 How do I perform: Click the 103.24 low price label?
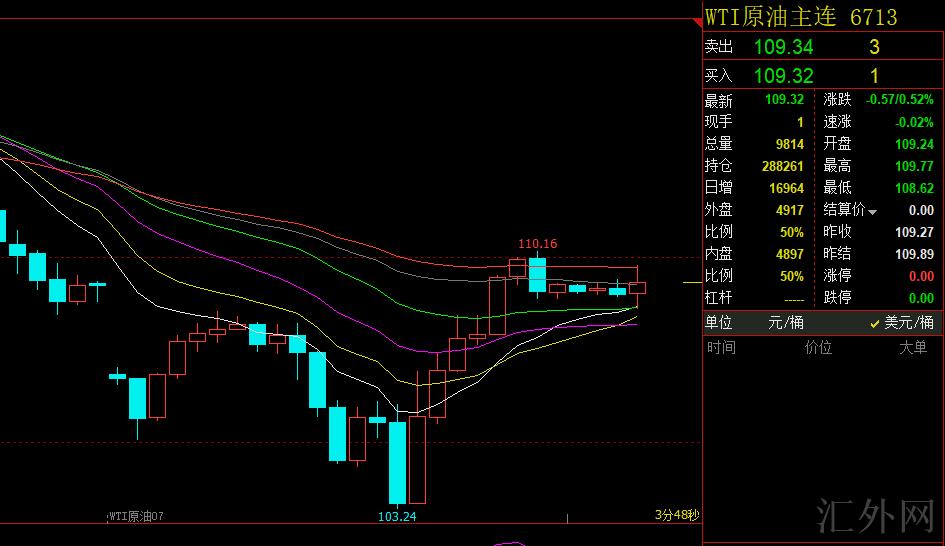tap(397, 516)
